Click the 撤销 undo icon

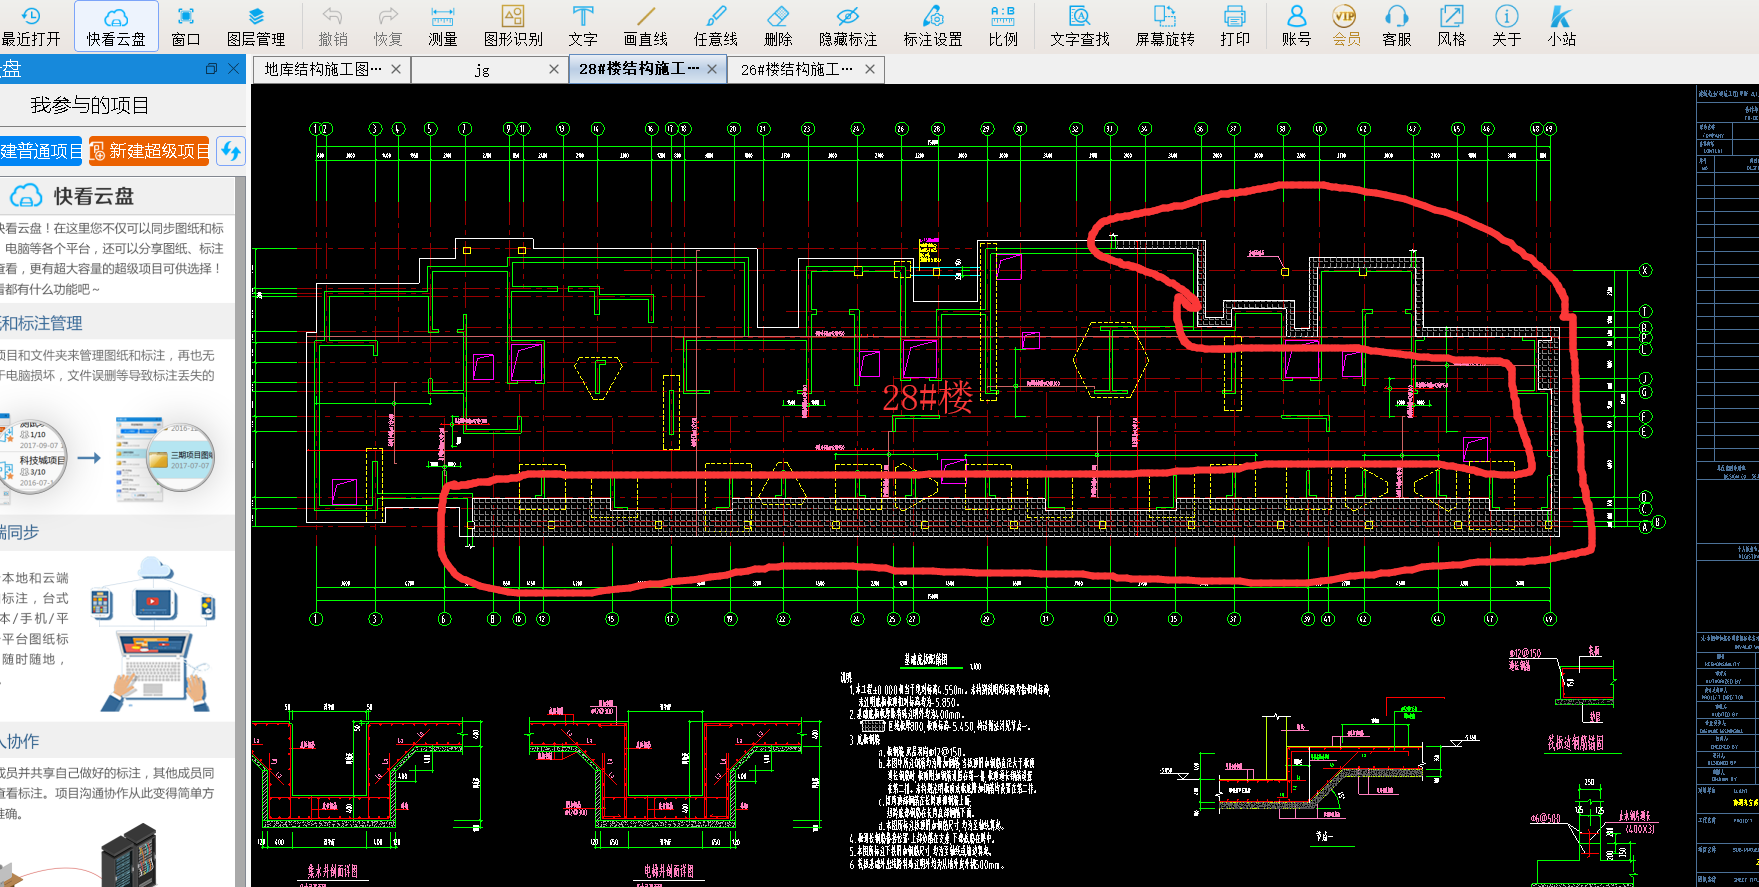pos(333,26)
